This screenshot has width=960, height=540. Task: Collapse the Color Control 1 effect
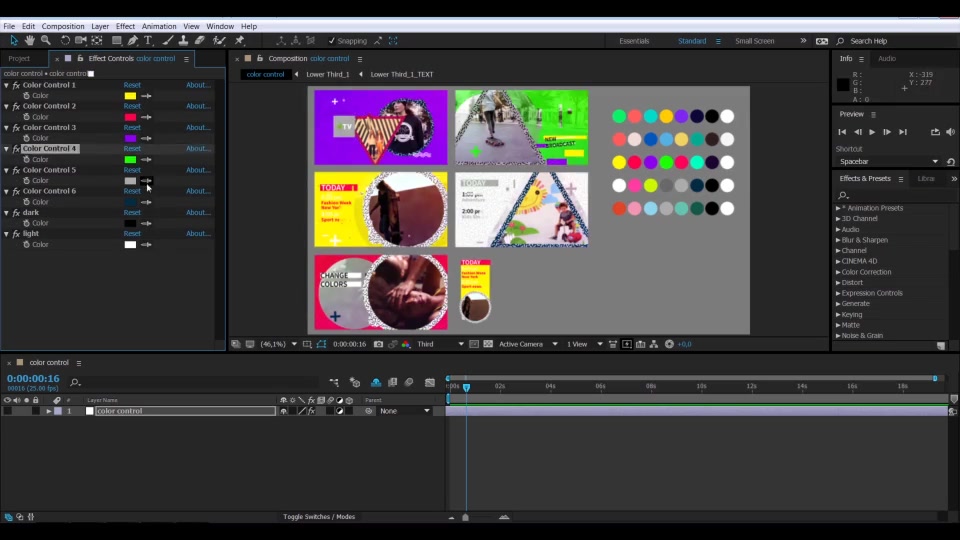[x=6, y=85]
